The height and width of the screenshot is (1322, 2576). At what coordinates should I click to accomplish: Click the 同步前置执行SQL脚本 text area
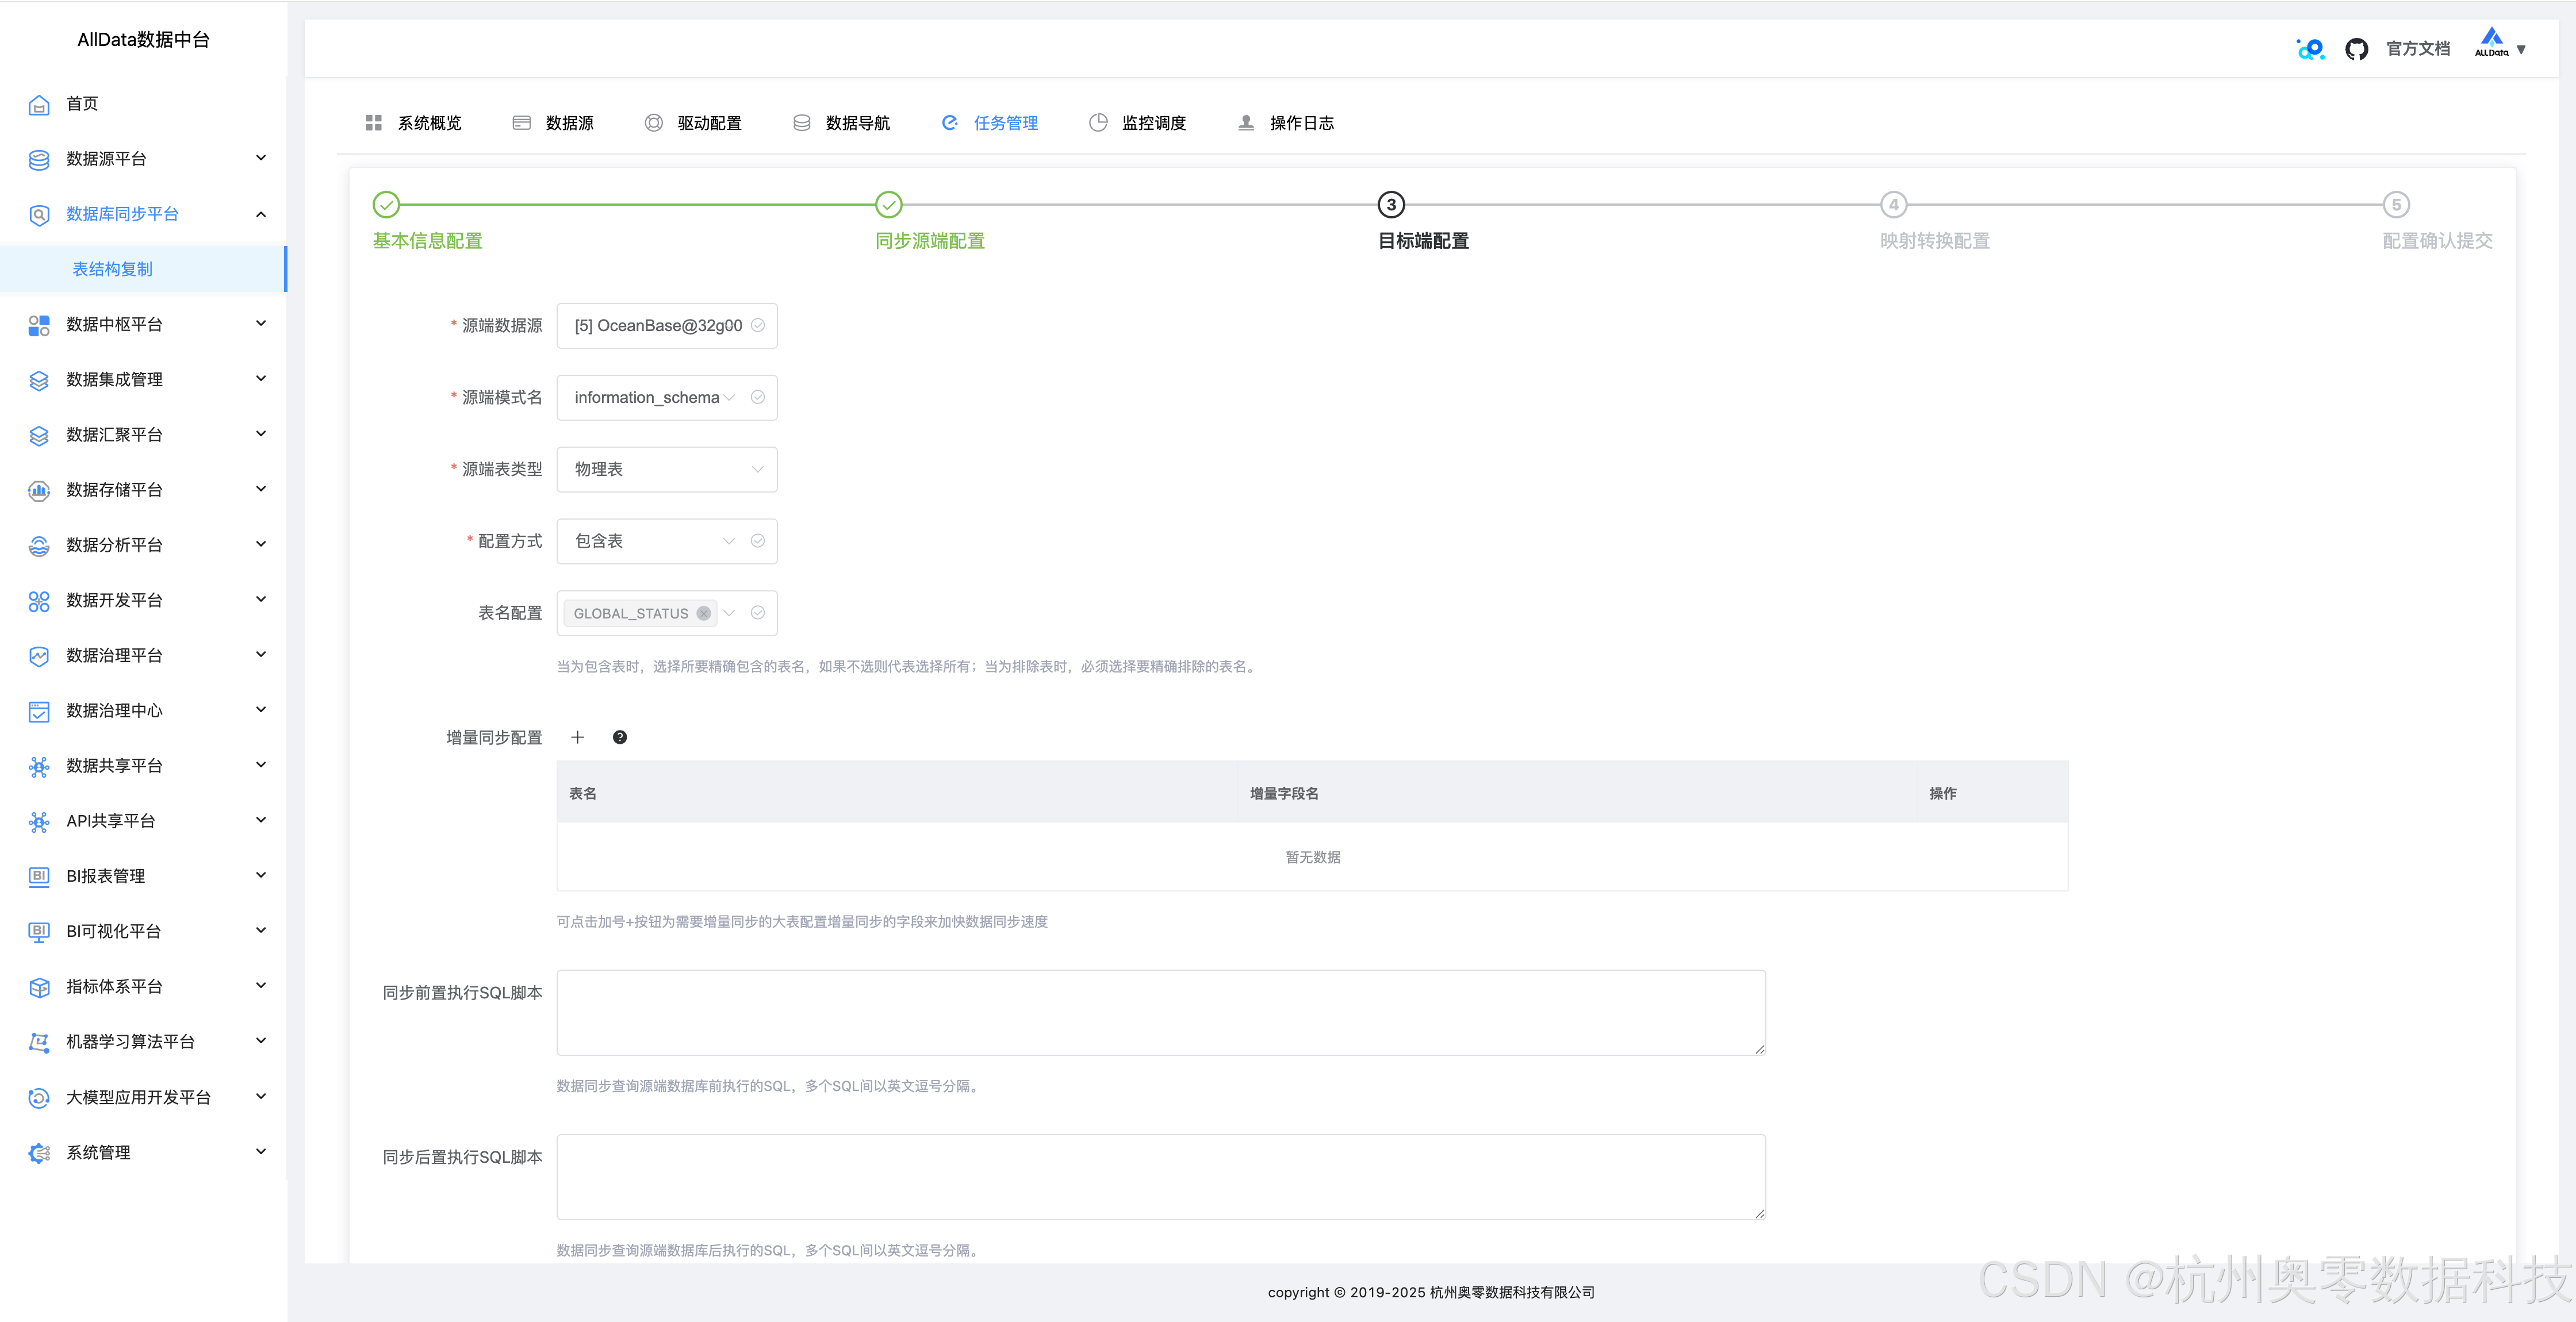click(x=1160, y=1012)
